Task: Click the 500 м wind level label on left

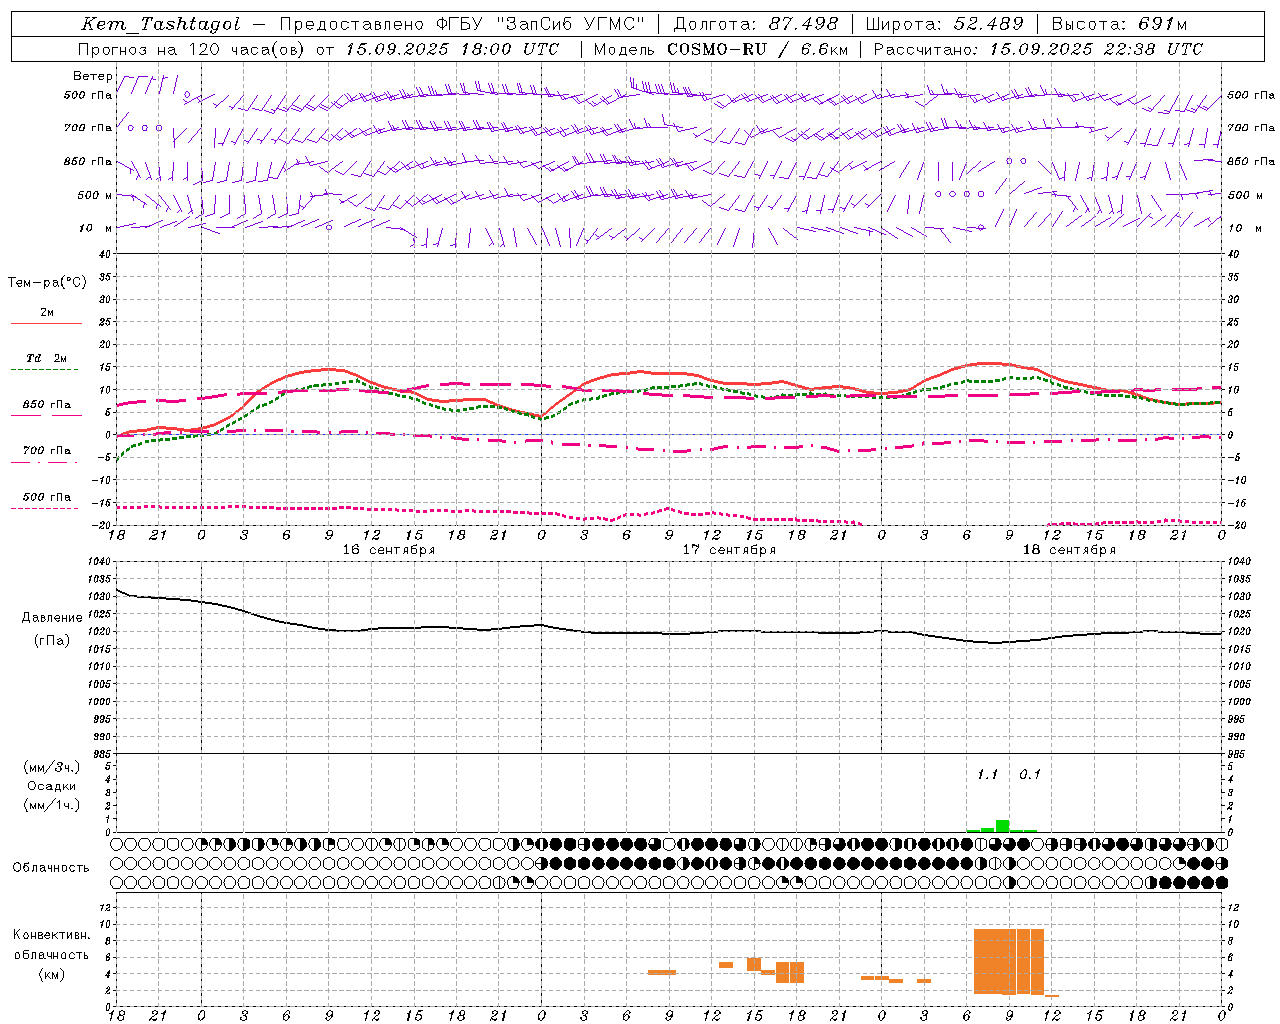Action: pyautogui.click(x=87, y=195)
